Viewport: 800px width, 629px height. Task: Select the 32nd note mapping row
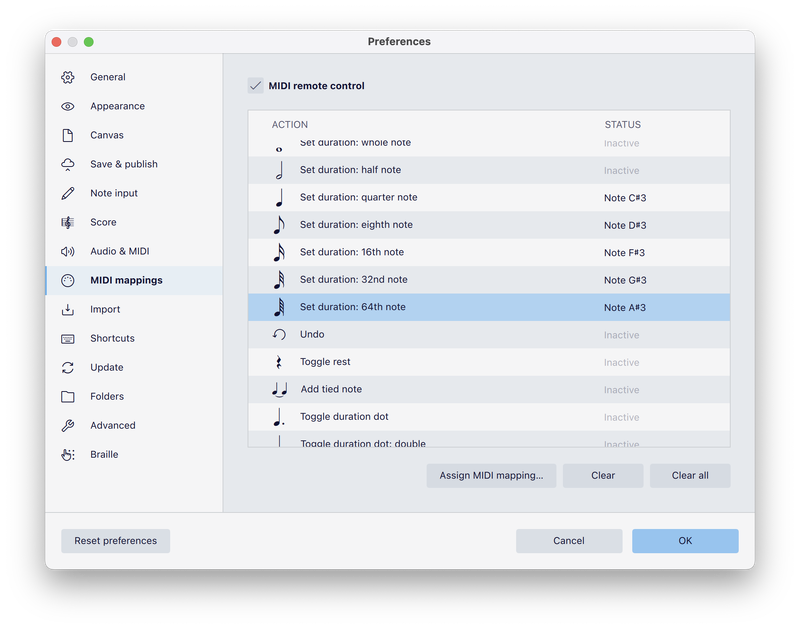450,280
